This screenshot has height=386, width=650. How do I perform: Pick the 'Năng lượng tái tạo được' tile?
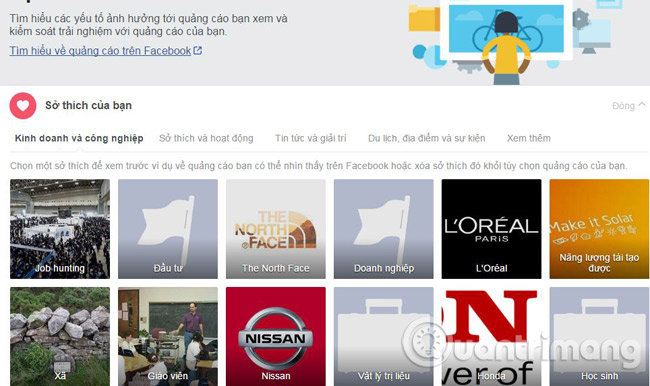(x=599, y=229)
